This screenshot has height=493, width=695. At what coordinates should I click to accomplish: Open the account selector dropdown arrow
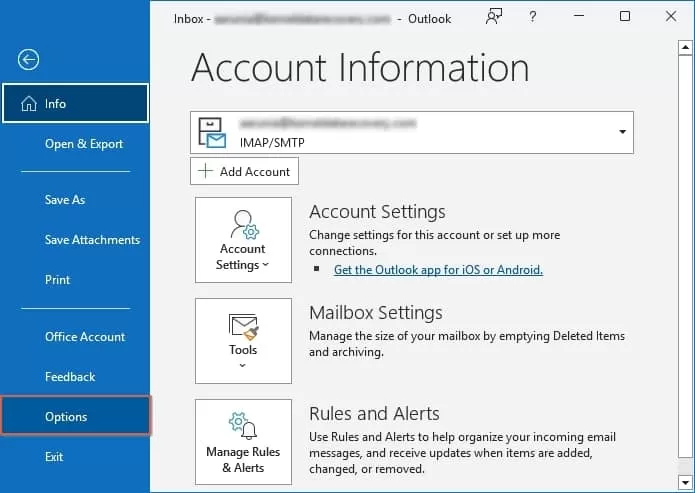pyautogui.click(x=622, y=132)
